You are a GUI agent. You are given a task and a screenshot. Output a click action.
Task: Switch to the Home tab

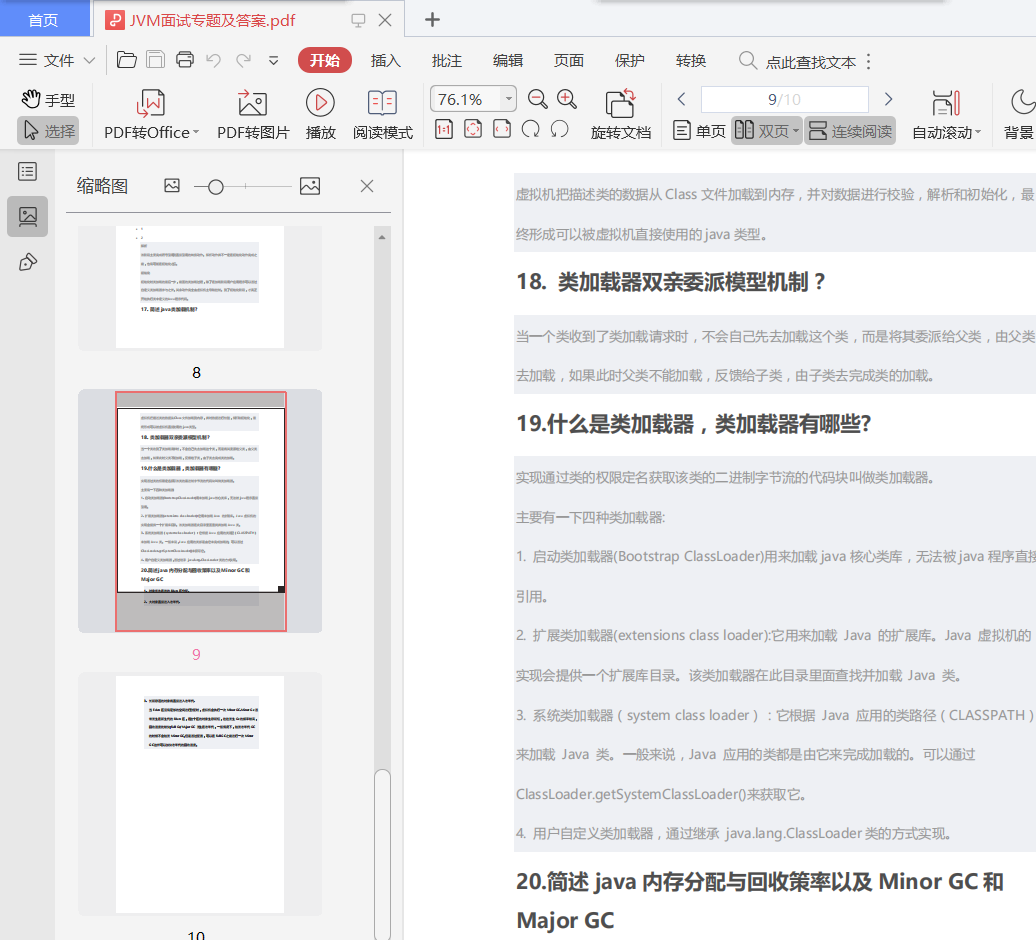click(x=44, y=20)
